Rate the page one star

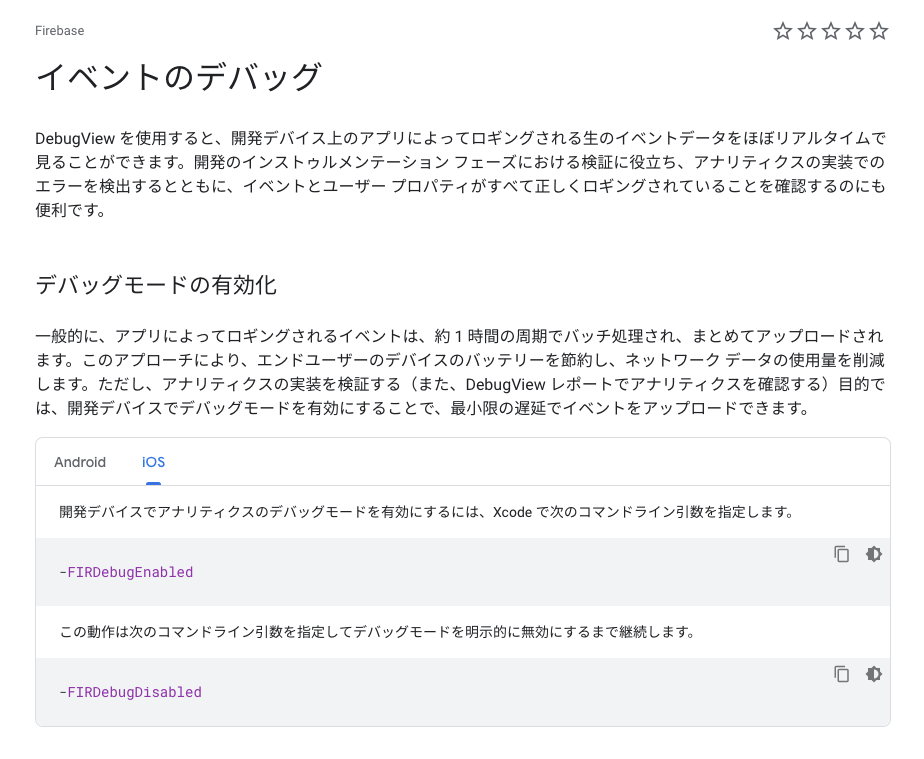783,31
